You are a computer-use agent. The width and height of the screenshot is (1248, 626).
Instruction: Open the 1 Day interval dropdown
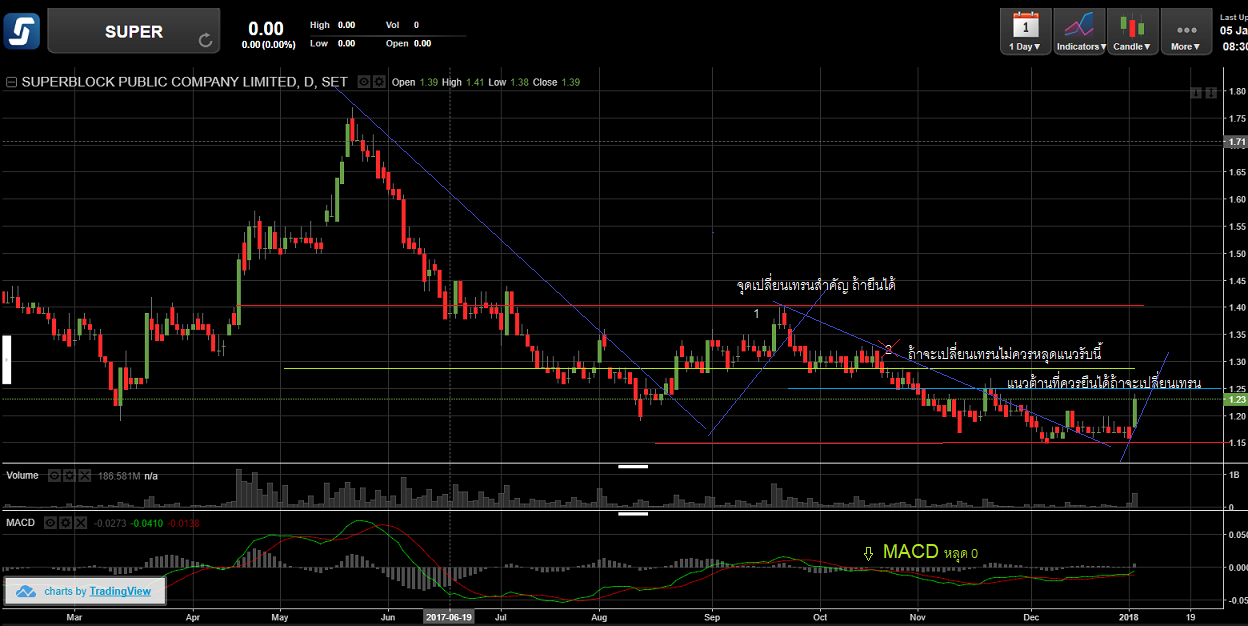(1025, 31)
